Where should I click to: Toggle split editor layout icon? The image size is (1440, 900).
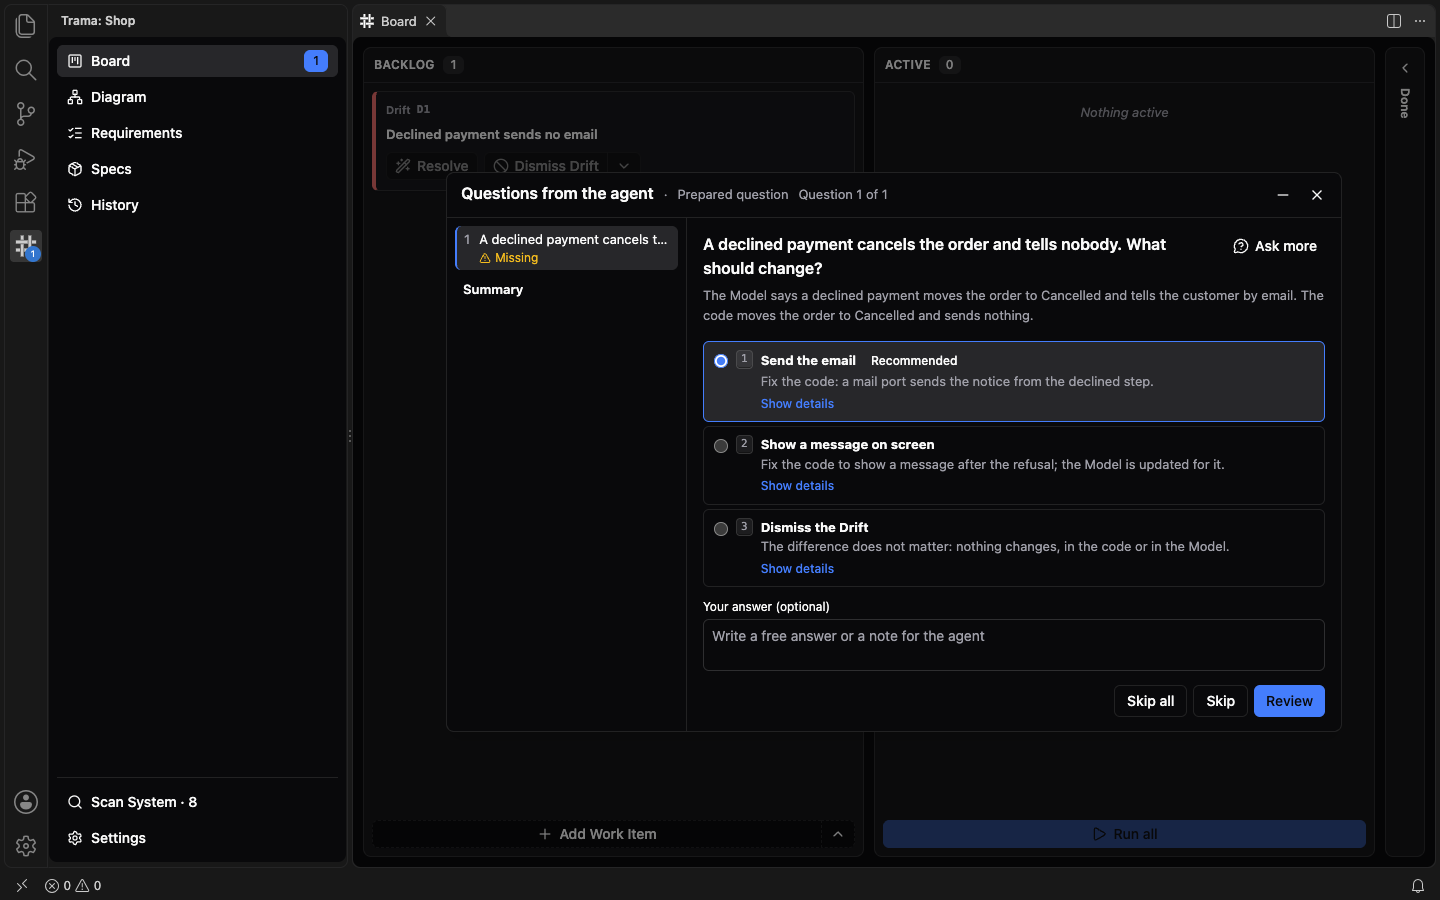pos(1394,21)
